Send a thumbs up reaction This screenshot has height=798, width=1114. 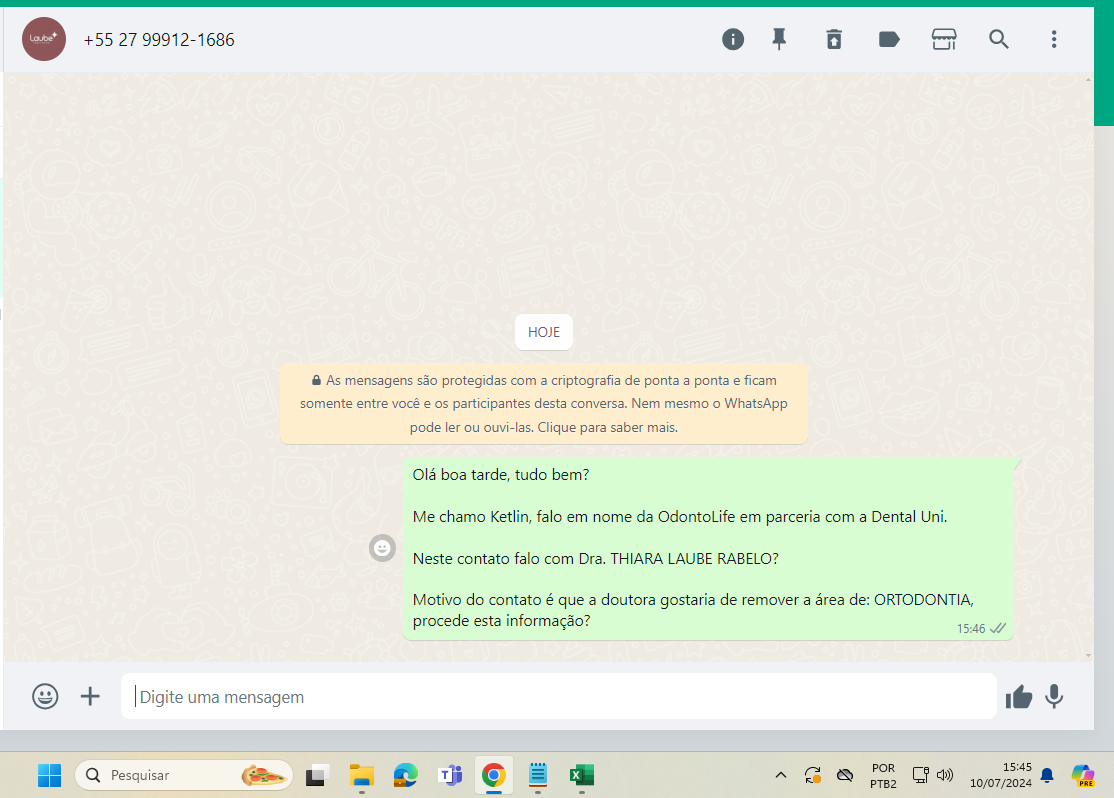click(x=1018, y=696)
